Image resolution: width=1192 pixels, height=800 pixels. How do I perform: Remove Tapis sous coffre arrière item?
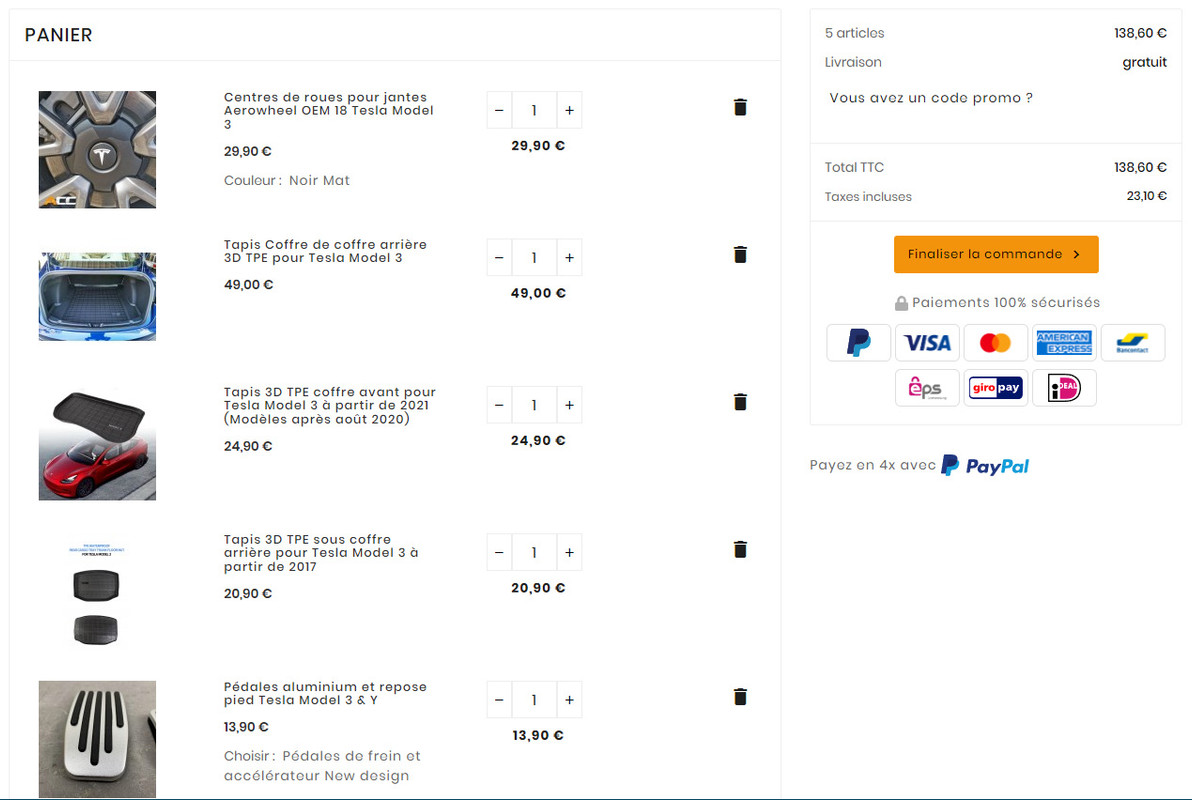tap(740, 550)
